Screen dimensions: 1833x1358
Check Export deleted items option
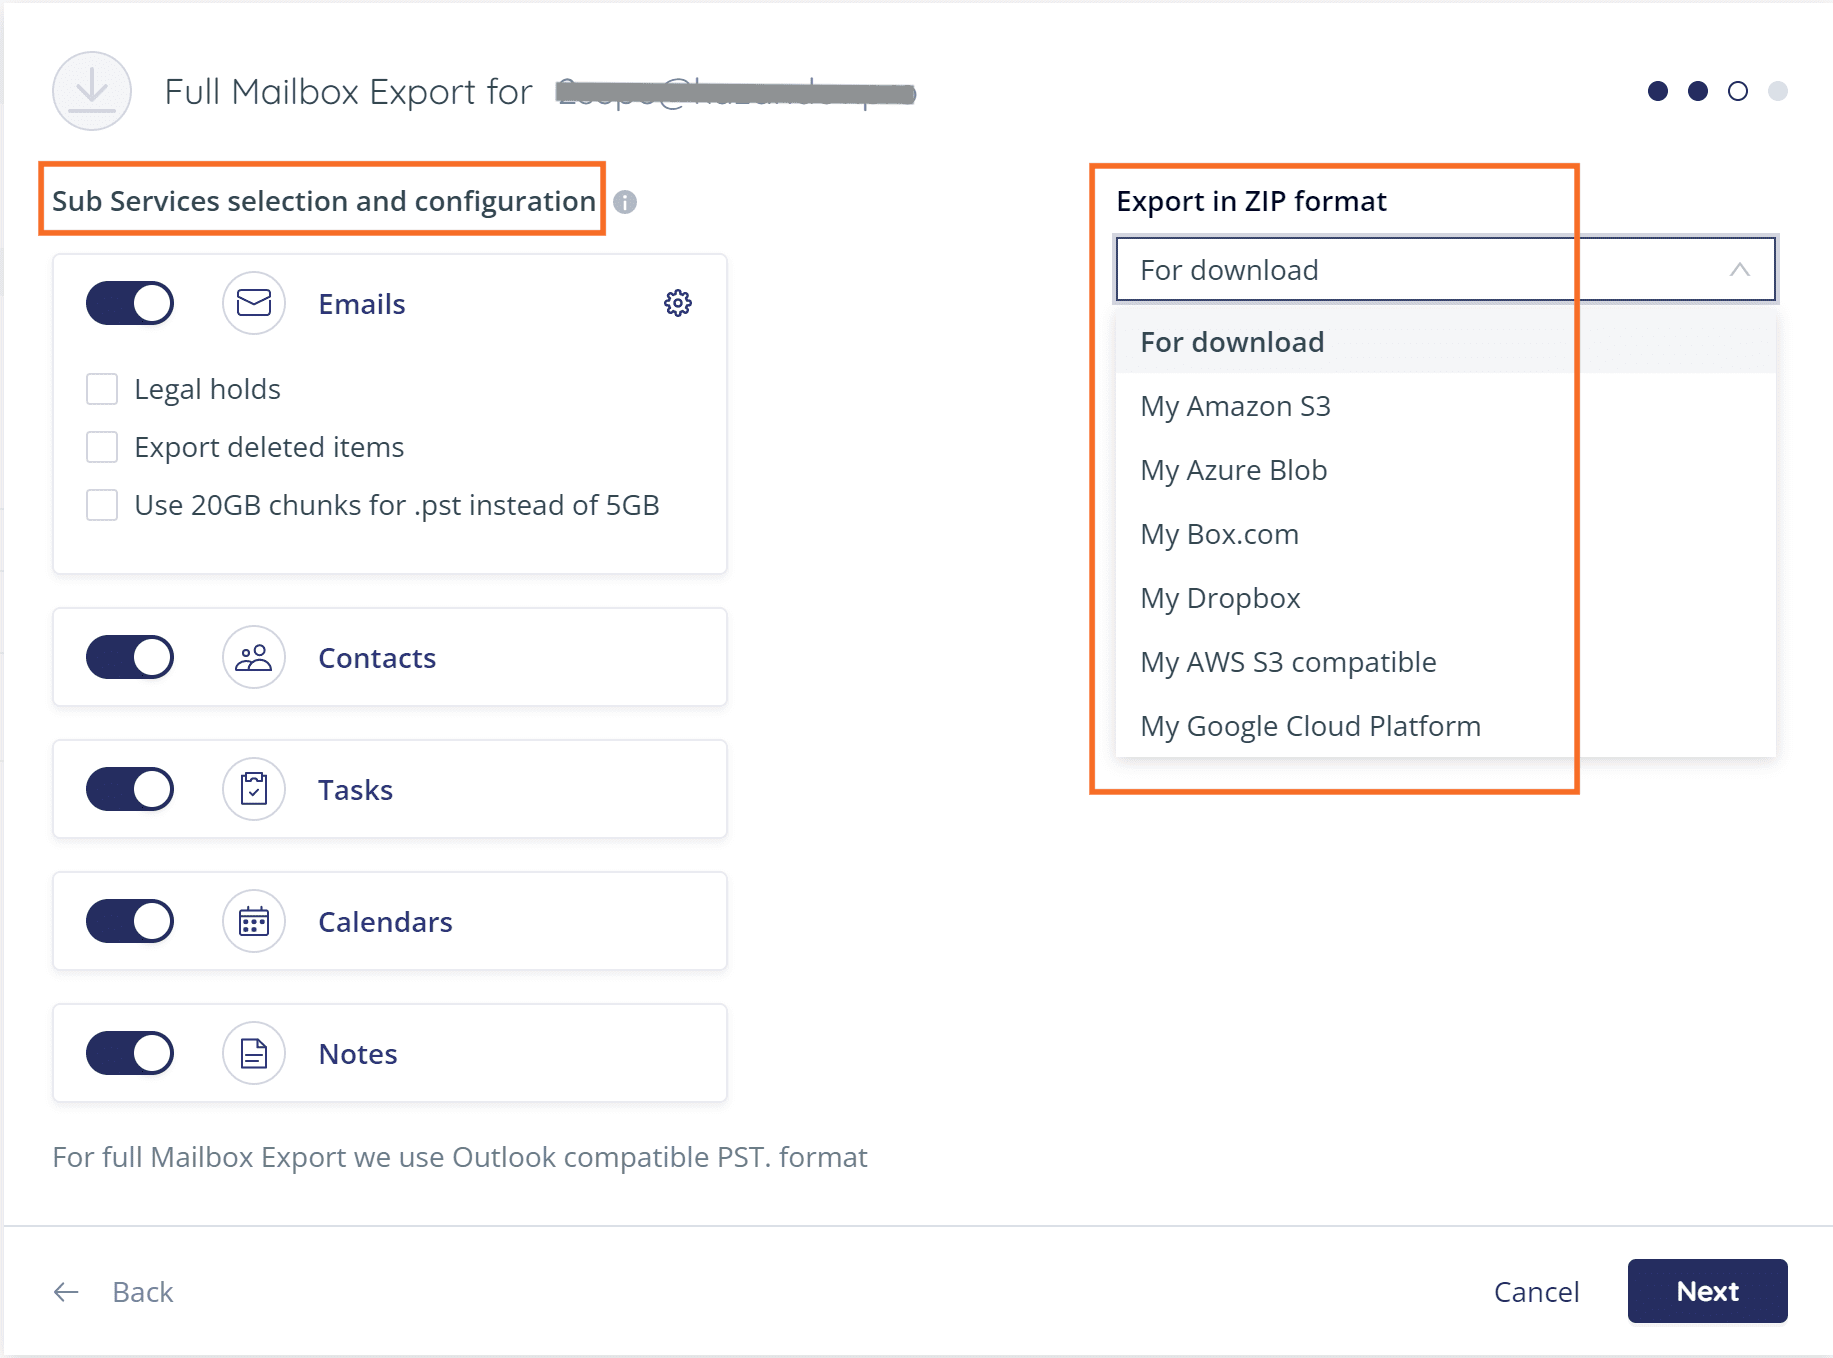[102, 447]
